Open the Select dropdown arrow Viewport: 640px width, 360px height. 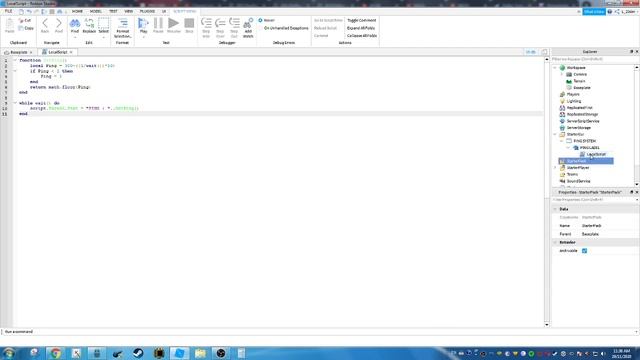point(104,37)
